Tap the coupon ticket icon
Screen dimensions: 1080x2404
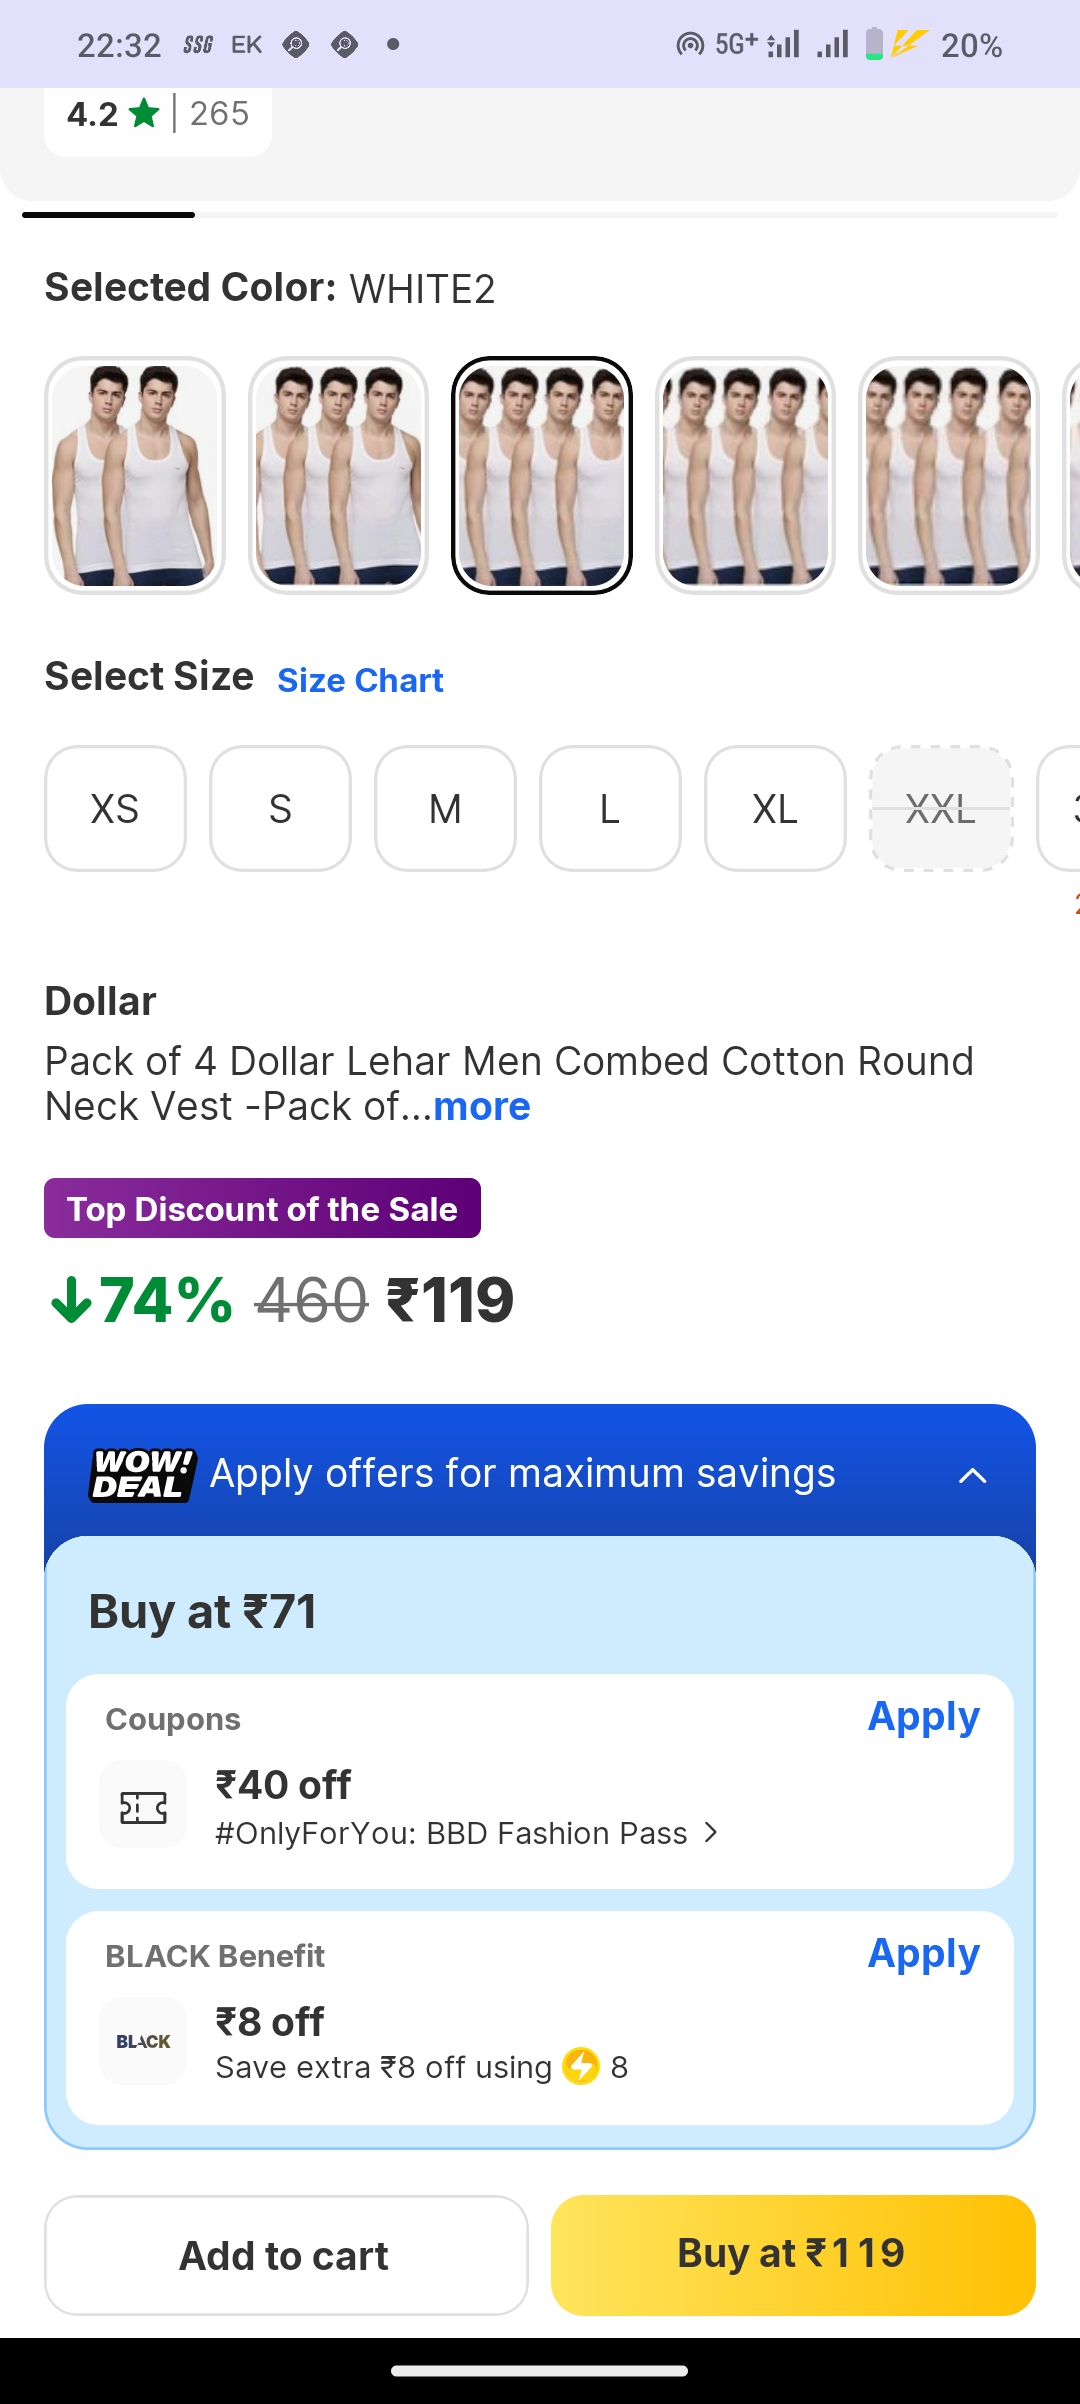click(x=143, y=1807)
